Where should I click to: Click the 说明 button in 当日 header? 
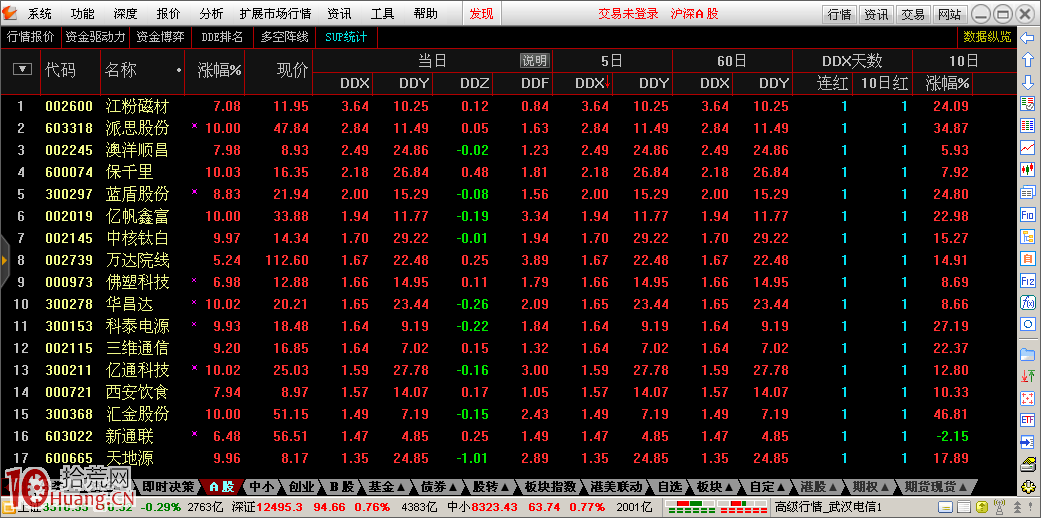(x=534, y=61)
